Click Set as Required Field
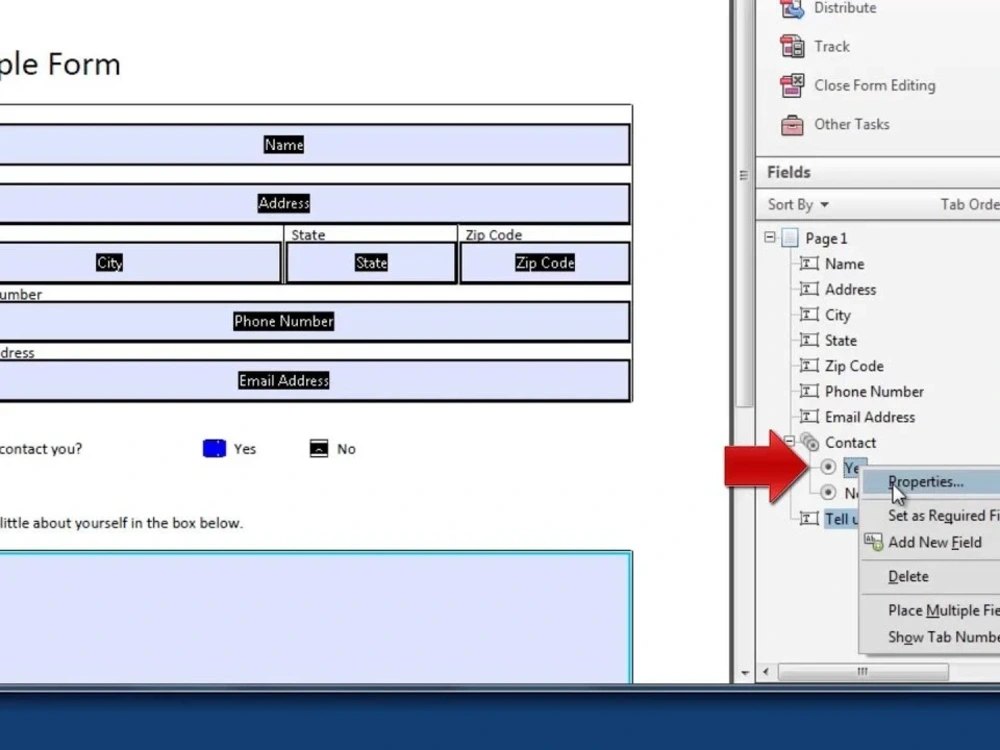Image resolution: width=1000 pixels, height=750 pixels. click(942, 515)
